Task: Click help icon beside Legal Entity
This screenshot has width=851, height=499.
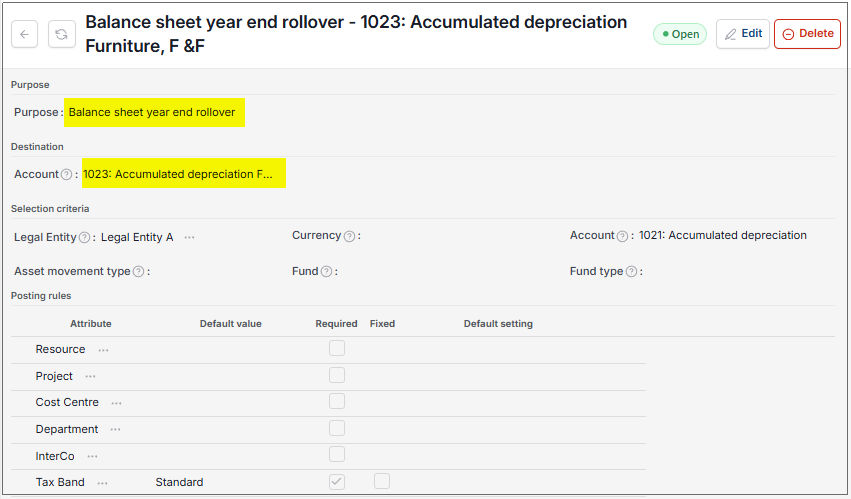Action: click(x=84, y=237)
